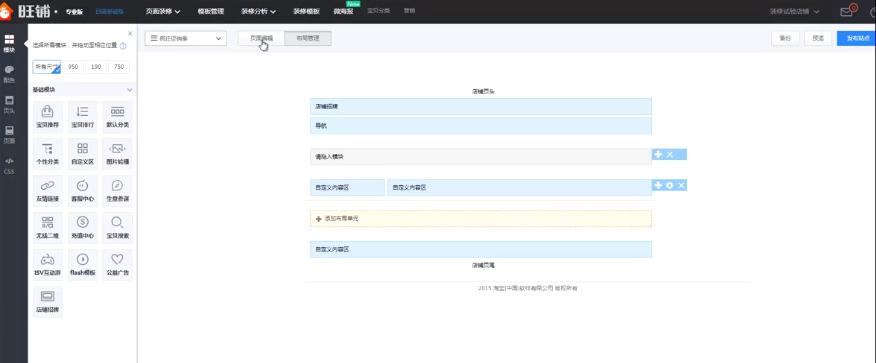Open the mail notification icon in top bar
Viewport: 876px width, 363px height.
click(848, 11)
